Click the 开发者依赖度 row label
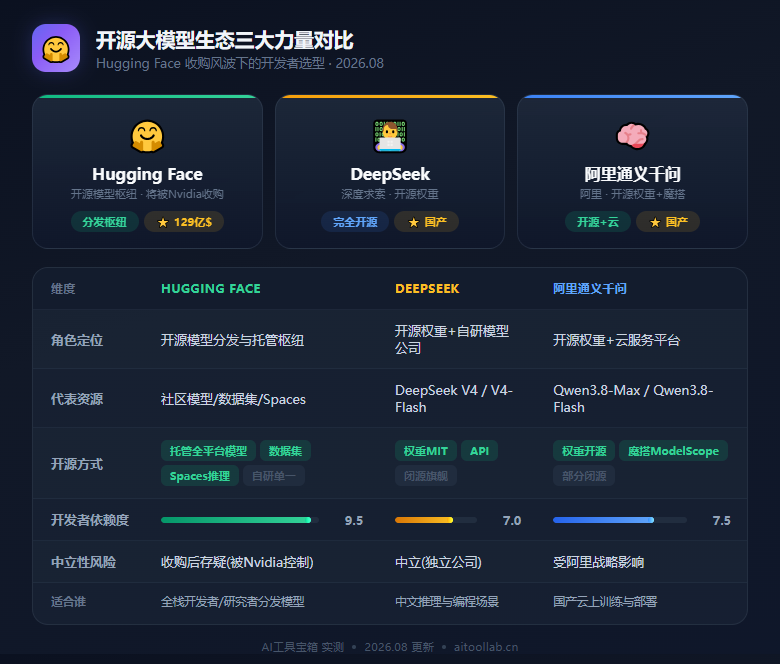The image size is (780, 664). [90, 520]
